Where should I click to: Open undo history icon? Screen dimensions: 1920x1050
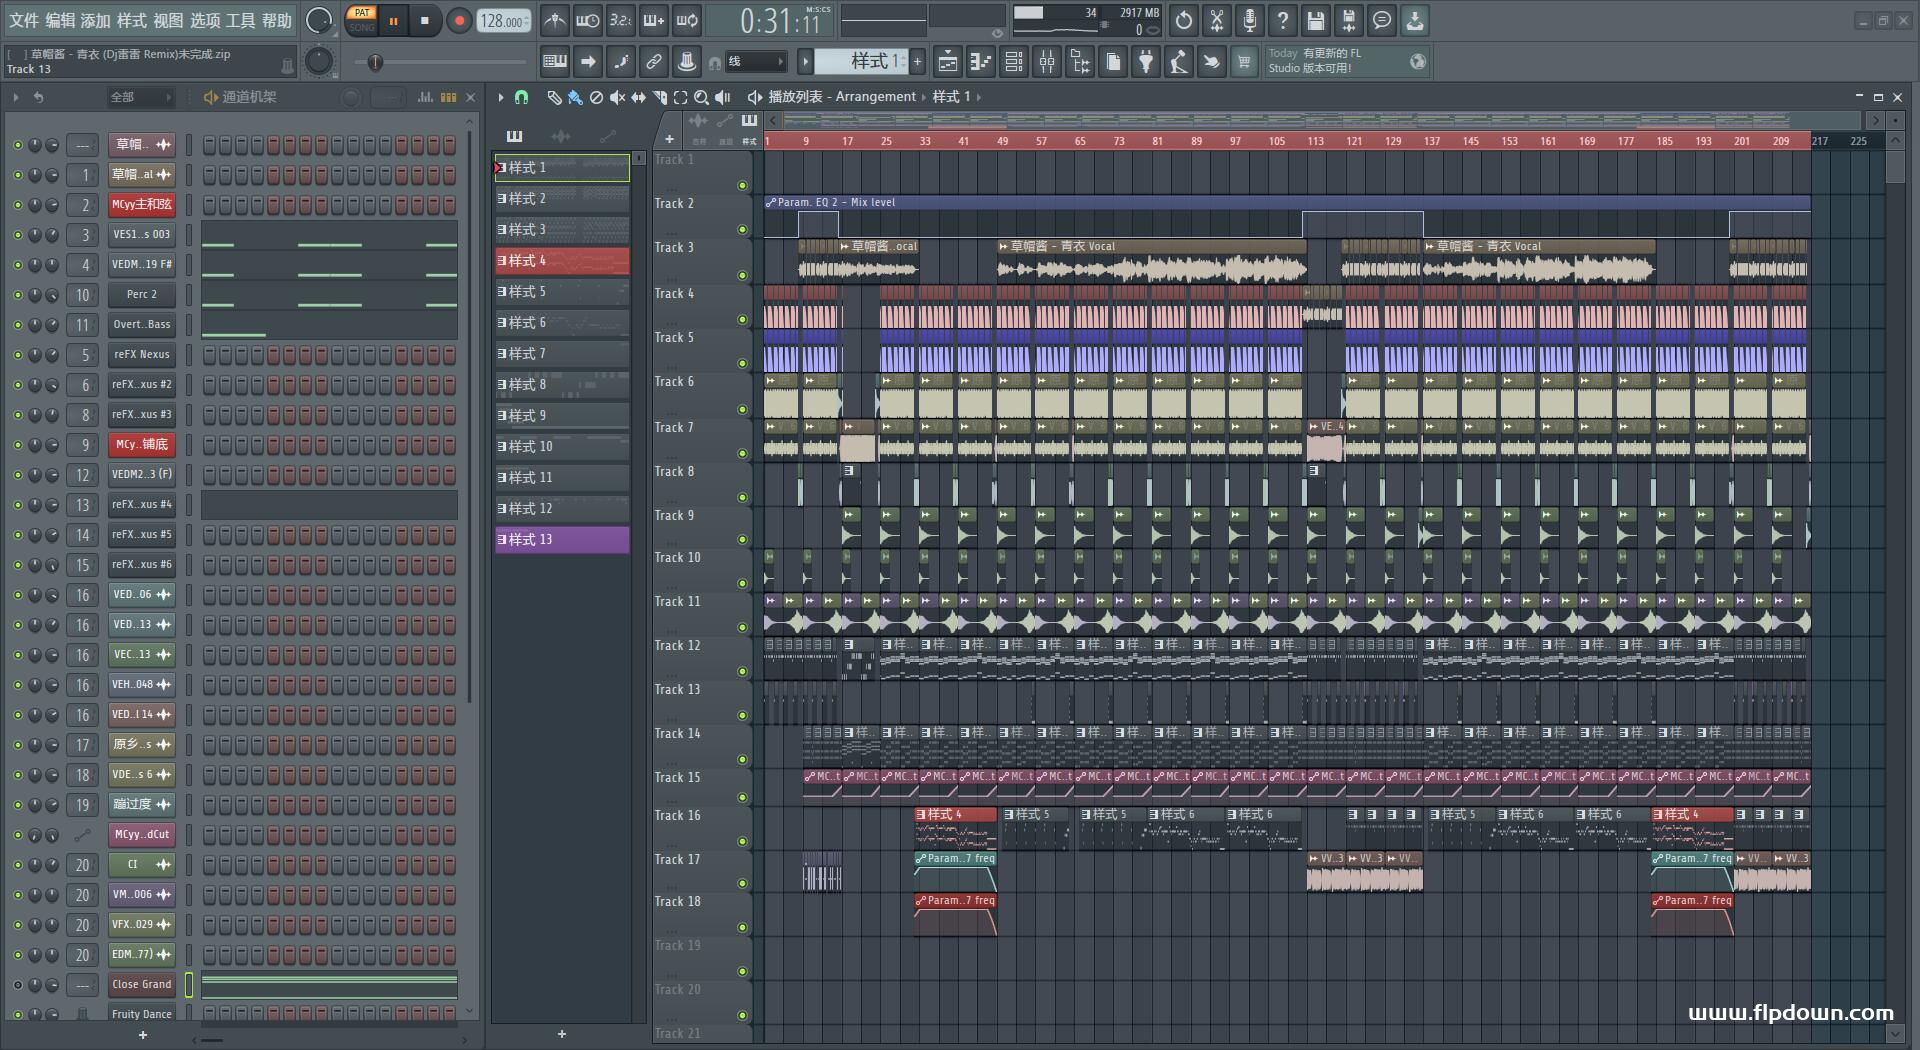pyautogui.click(x=1184, y=20)
